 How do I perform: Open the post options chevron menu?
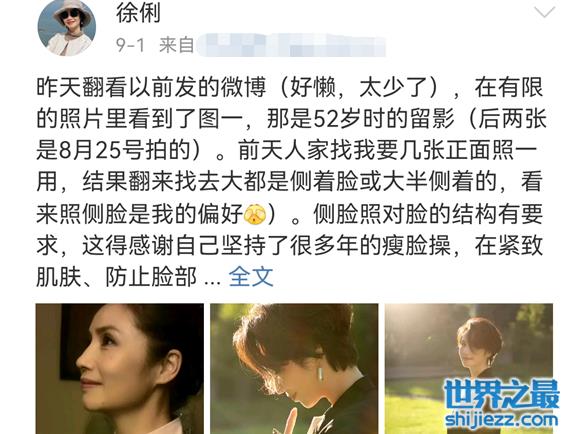click(x=544, y=12)
